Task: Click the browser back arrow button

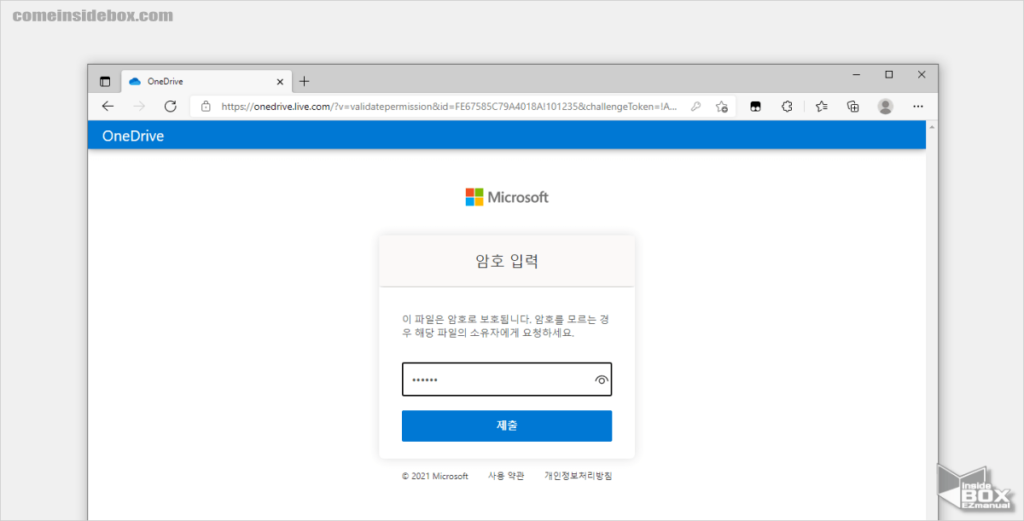Action: [108, 106]
